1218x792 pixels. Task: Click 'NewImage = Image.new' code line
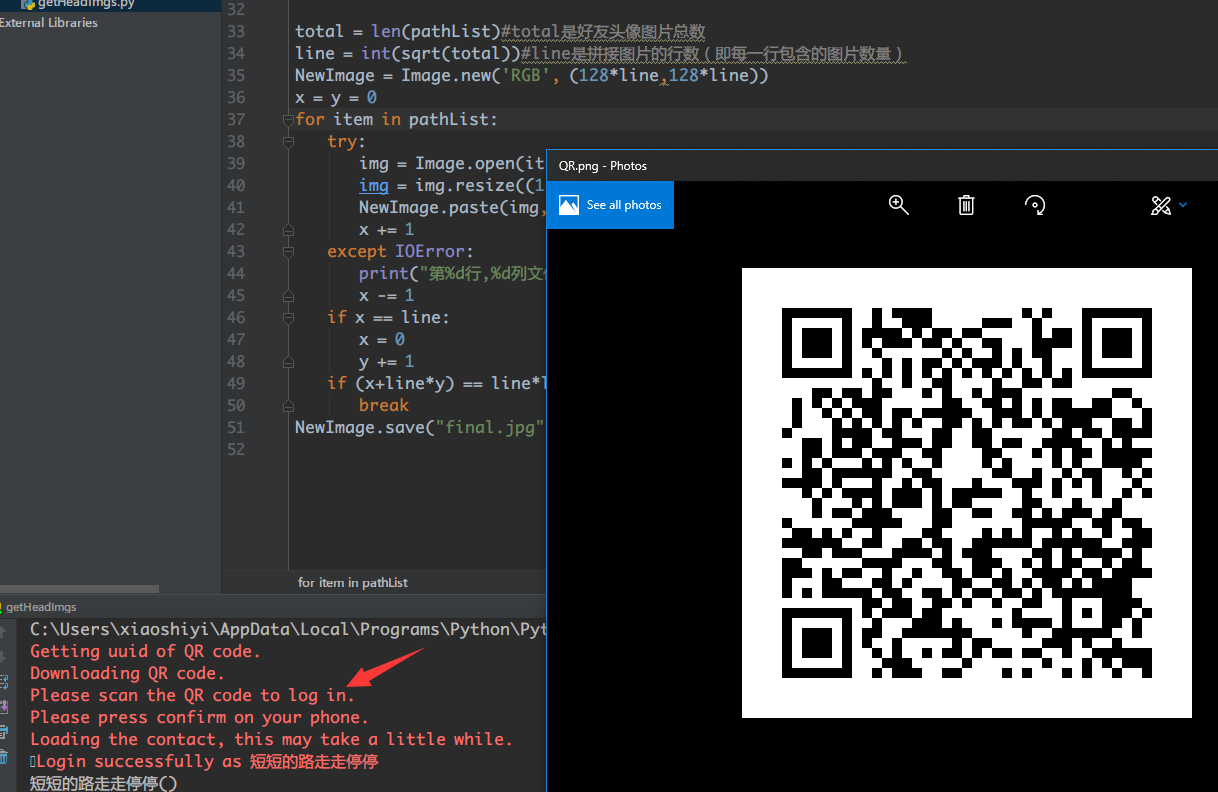click(532, 75)
